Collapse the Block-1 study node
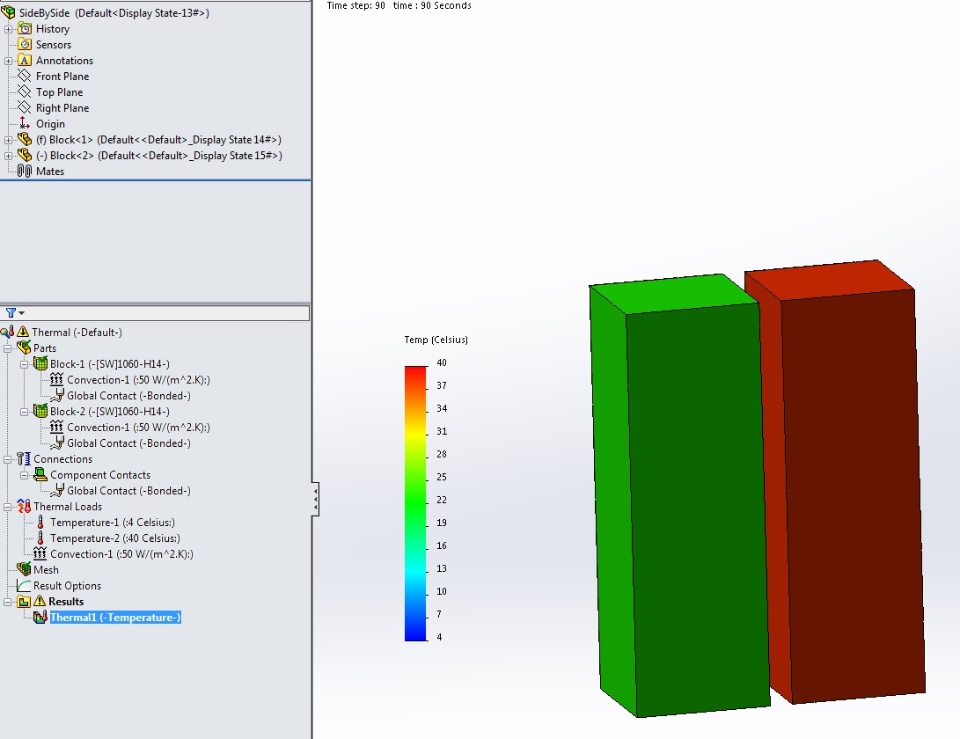The height and width of the screenshot is (739, 960). [24, 364]
